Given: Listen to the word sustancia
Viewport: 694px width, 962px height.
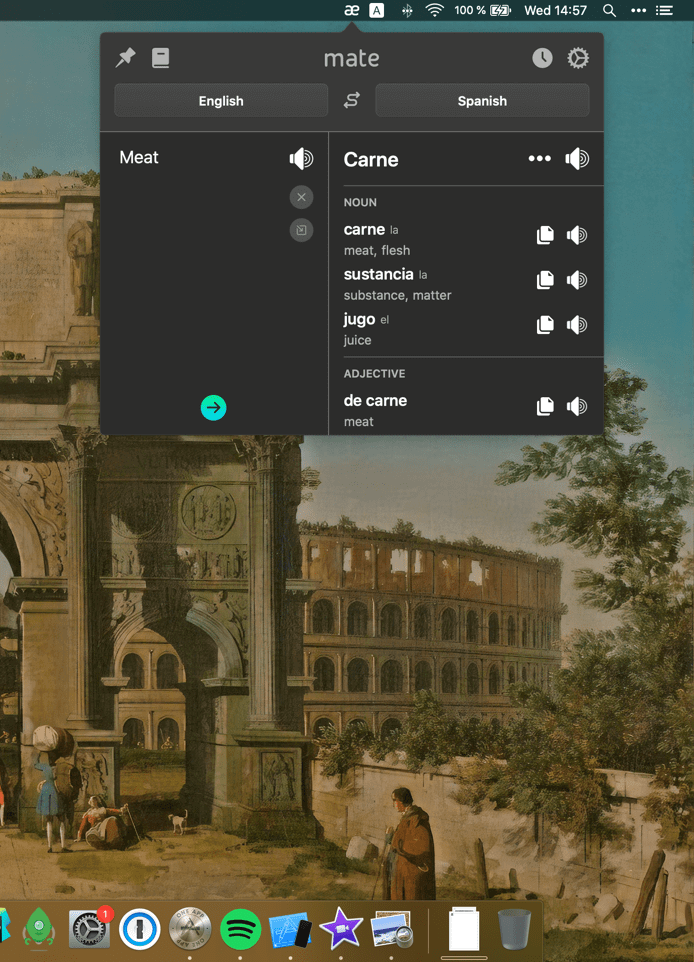Looking at the screenshot, I should pos(577,280).
